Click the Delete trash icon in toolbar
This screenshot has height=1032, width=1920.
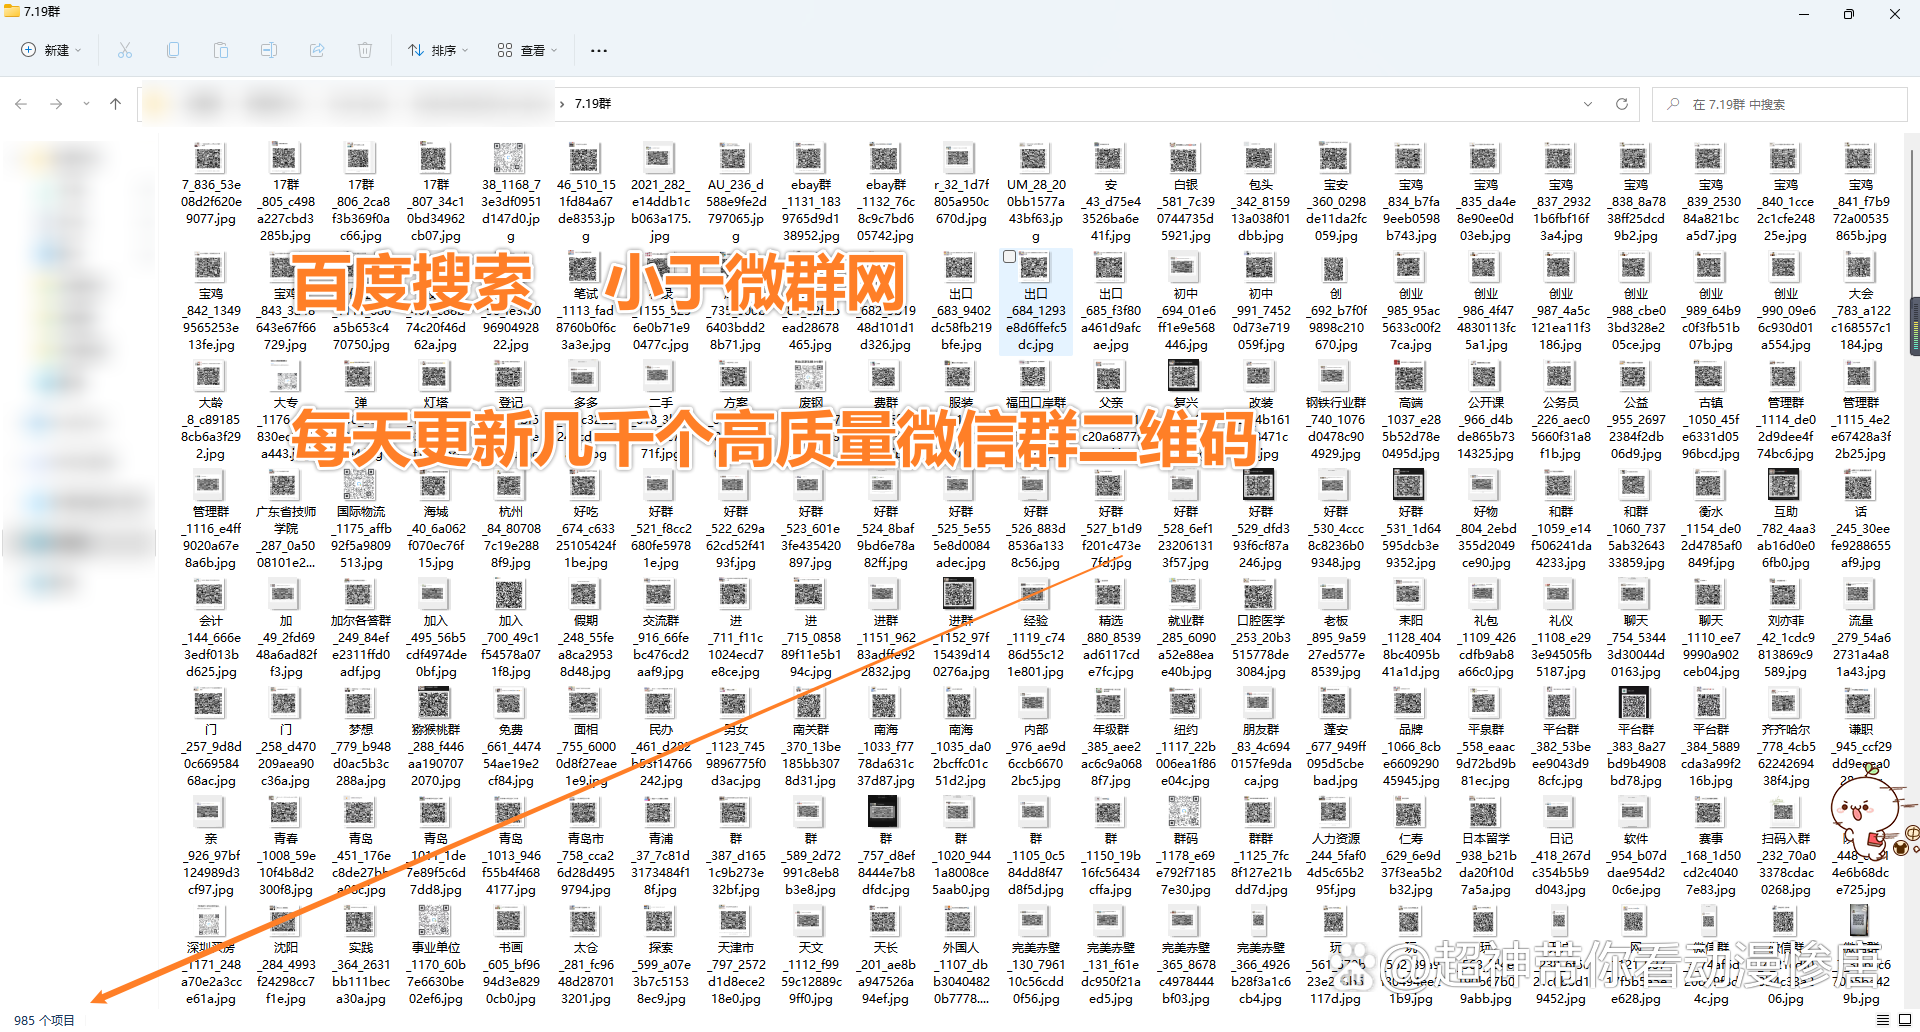[365, 50]
